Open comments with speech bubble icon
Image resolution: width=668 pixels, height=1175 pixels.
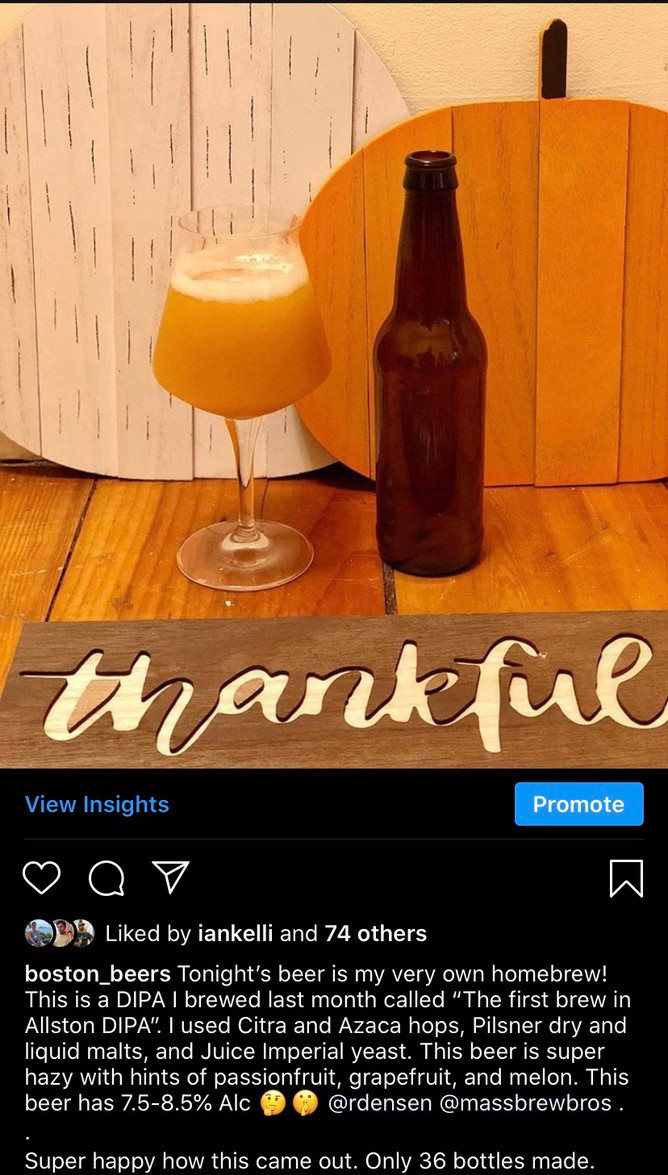(106, 878)
